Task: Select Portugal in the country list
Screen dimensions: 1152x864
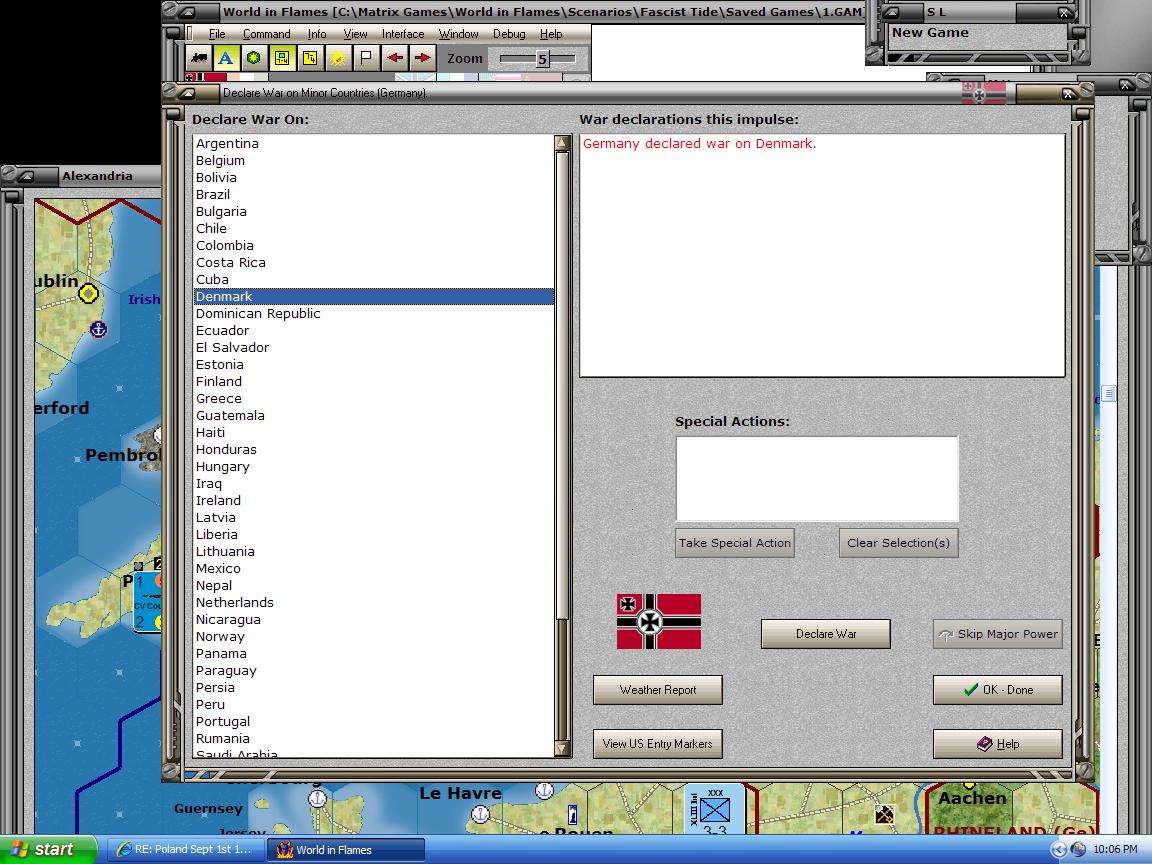Action: (373, 721)
